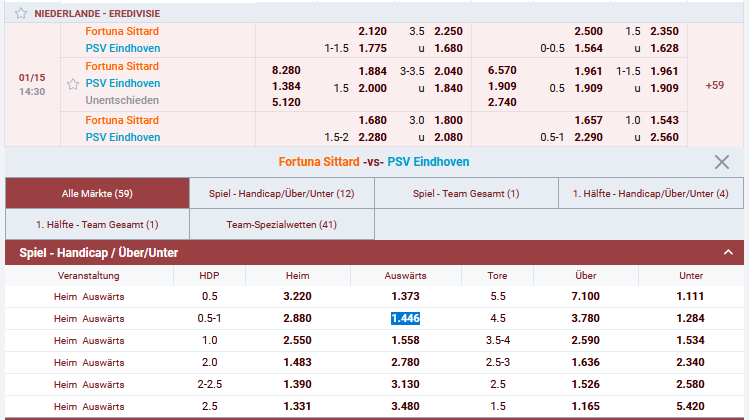This screenshot has height=420, width=749.
Task: Select handicap 2.5 away odds 3.480
Action: [x=405, y=406]
